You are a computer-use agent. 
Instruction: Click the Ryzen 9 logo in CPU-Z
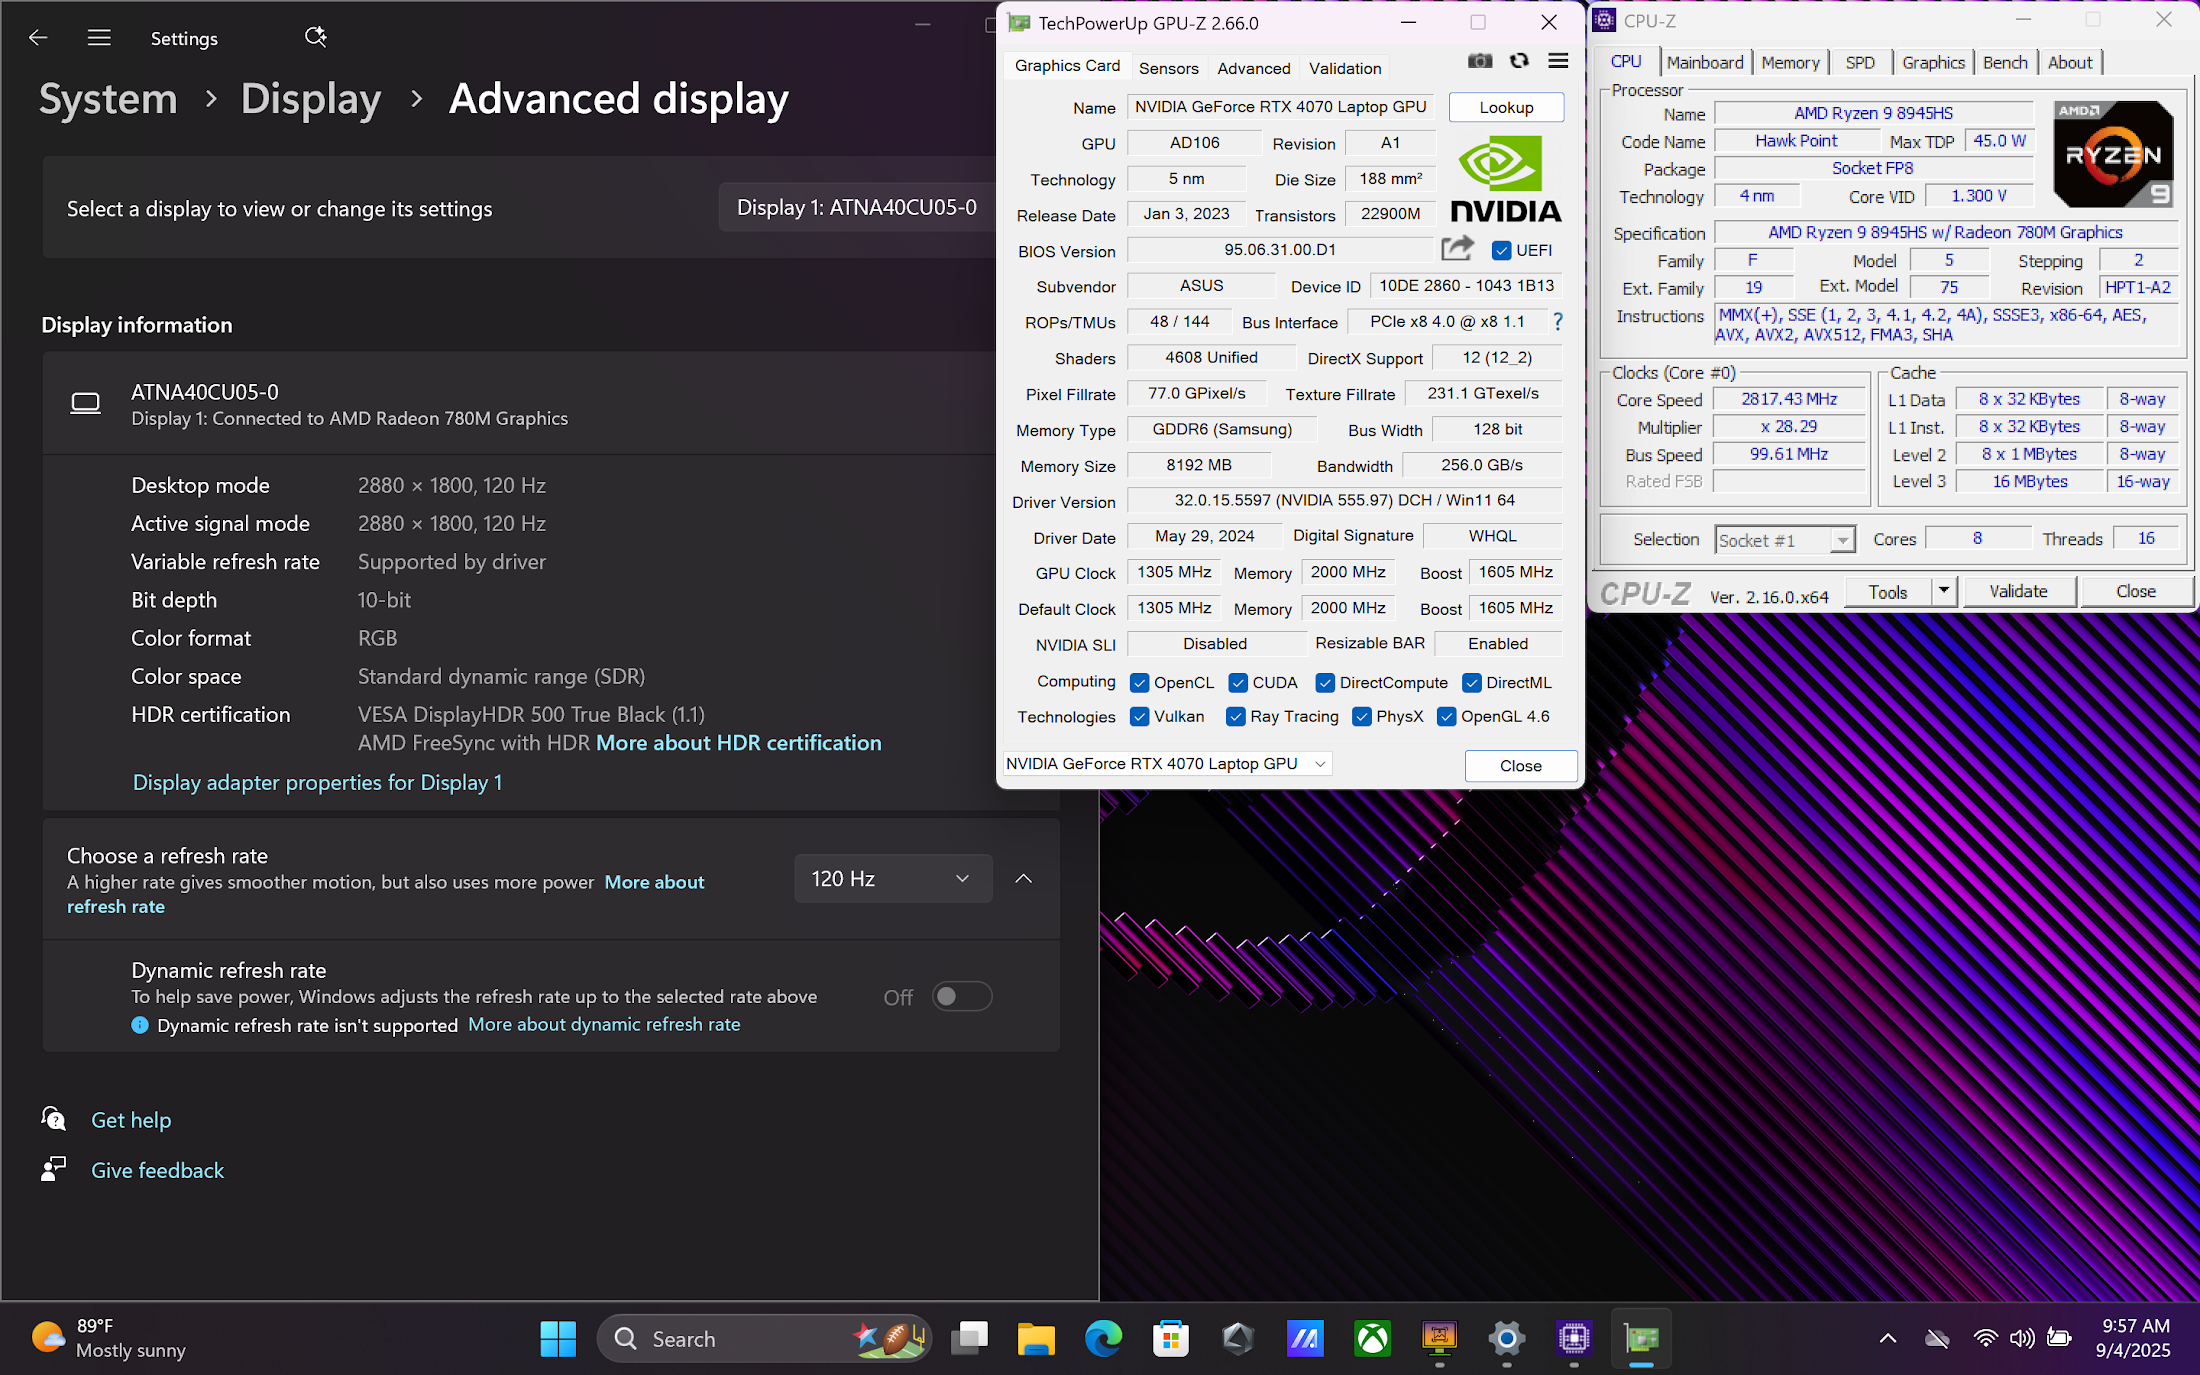click(x=2113, y=153)
